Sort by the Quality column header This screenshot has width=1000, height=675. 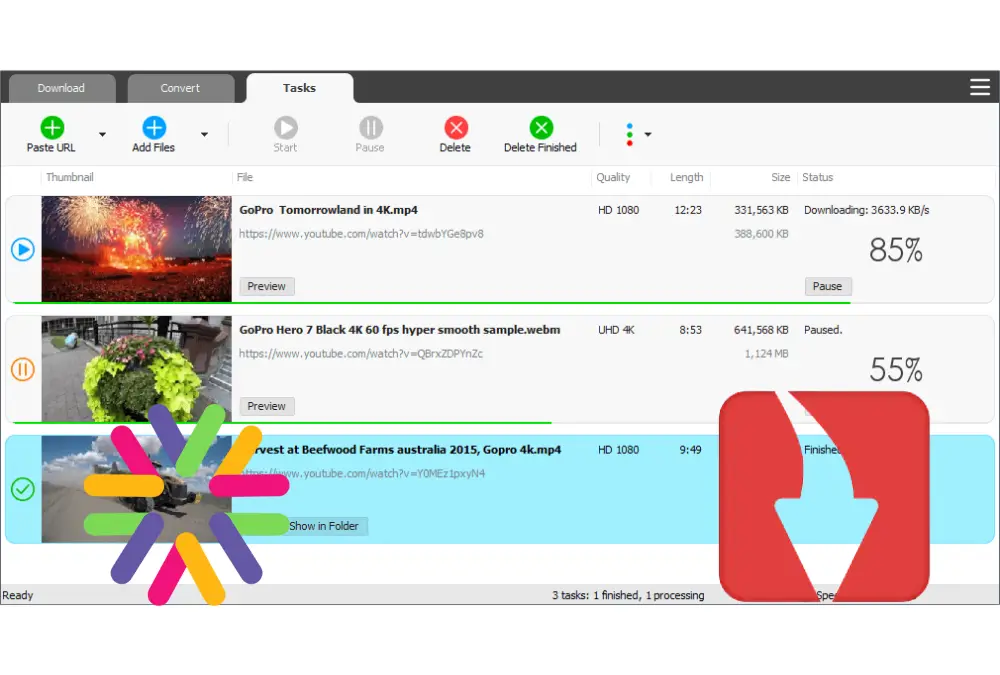click(x=613, y=177)
